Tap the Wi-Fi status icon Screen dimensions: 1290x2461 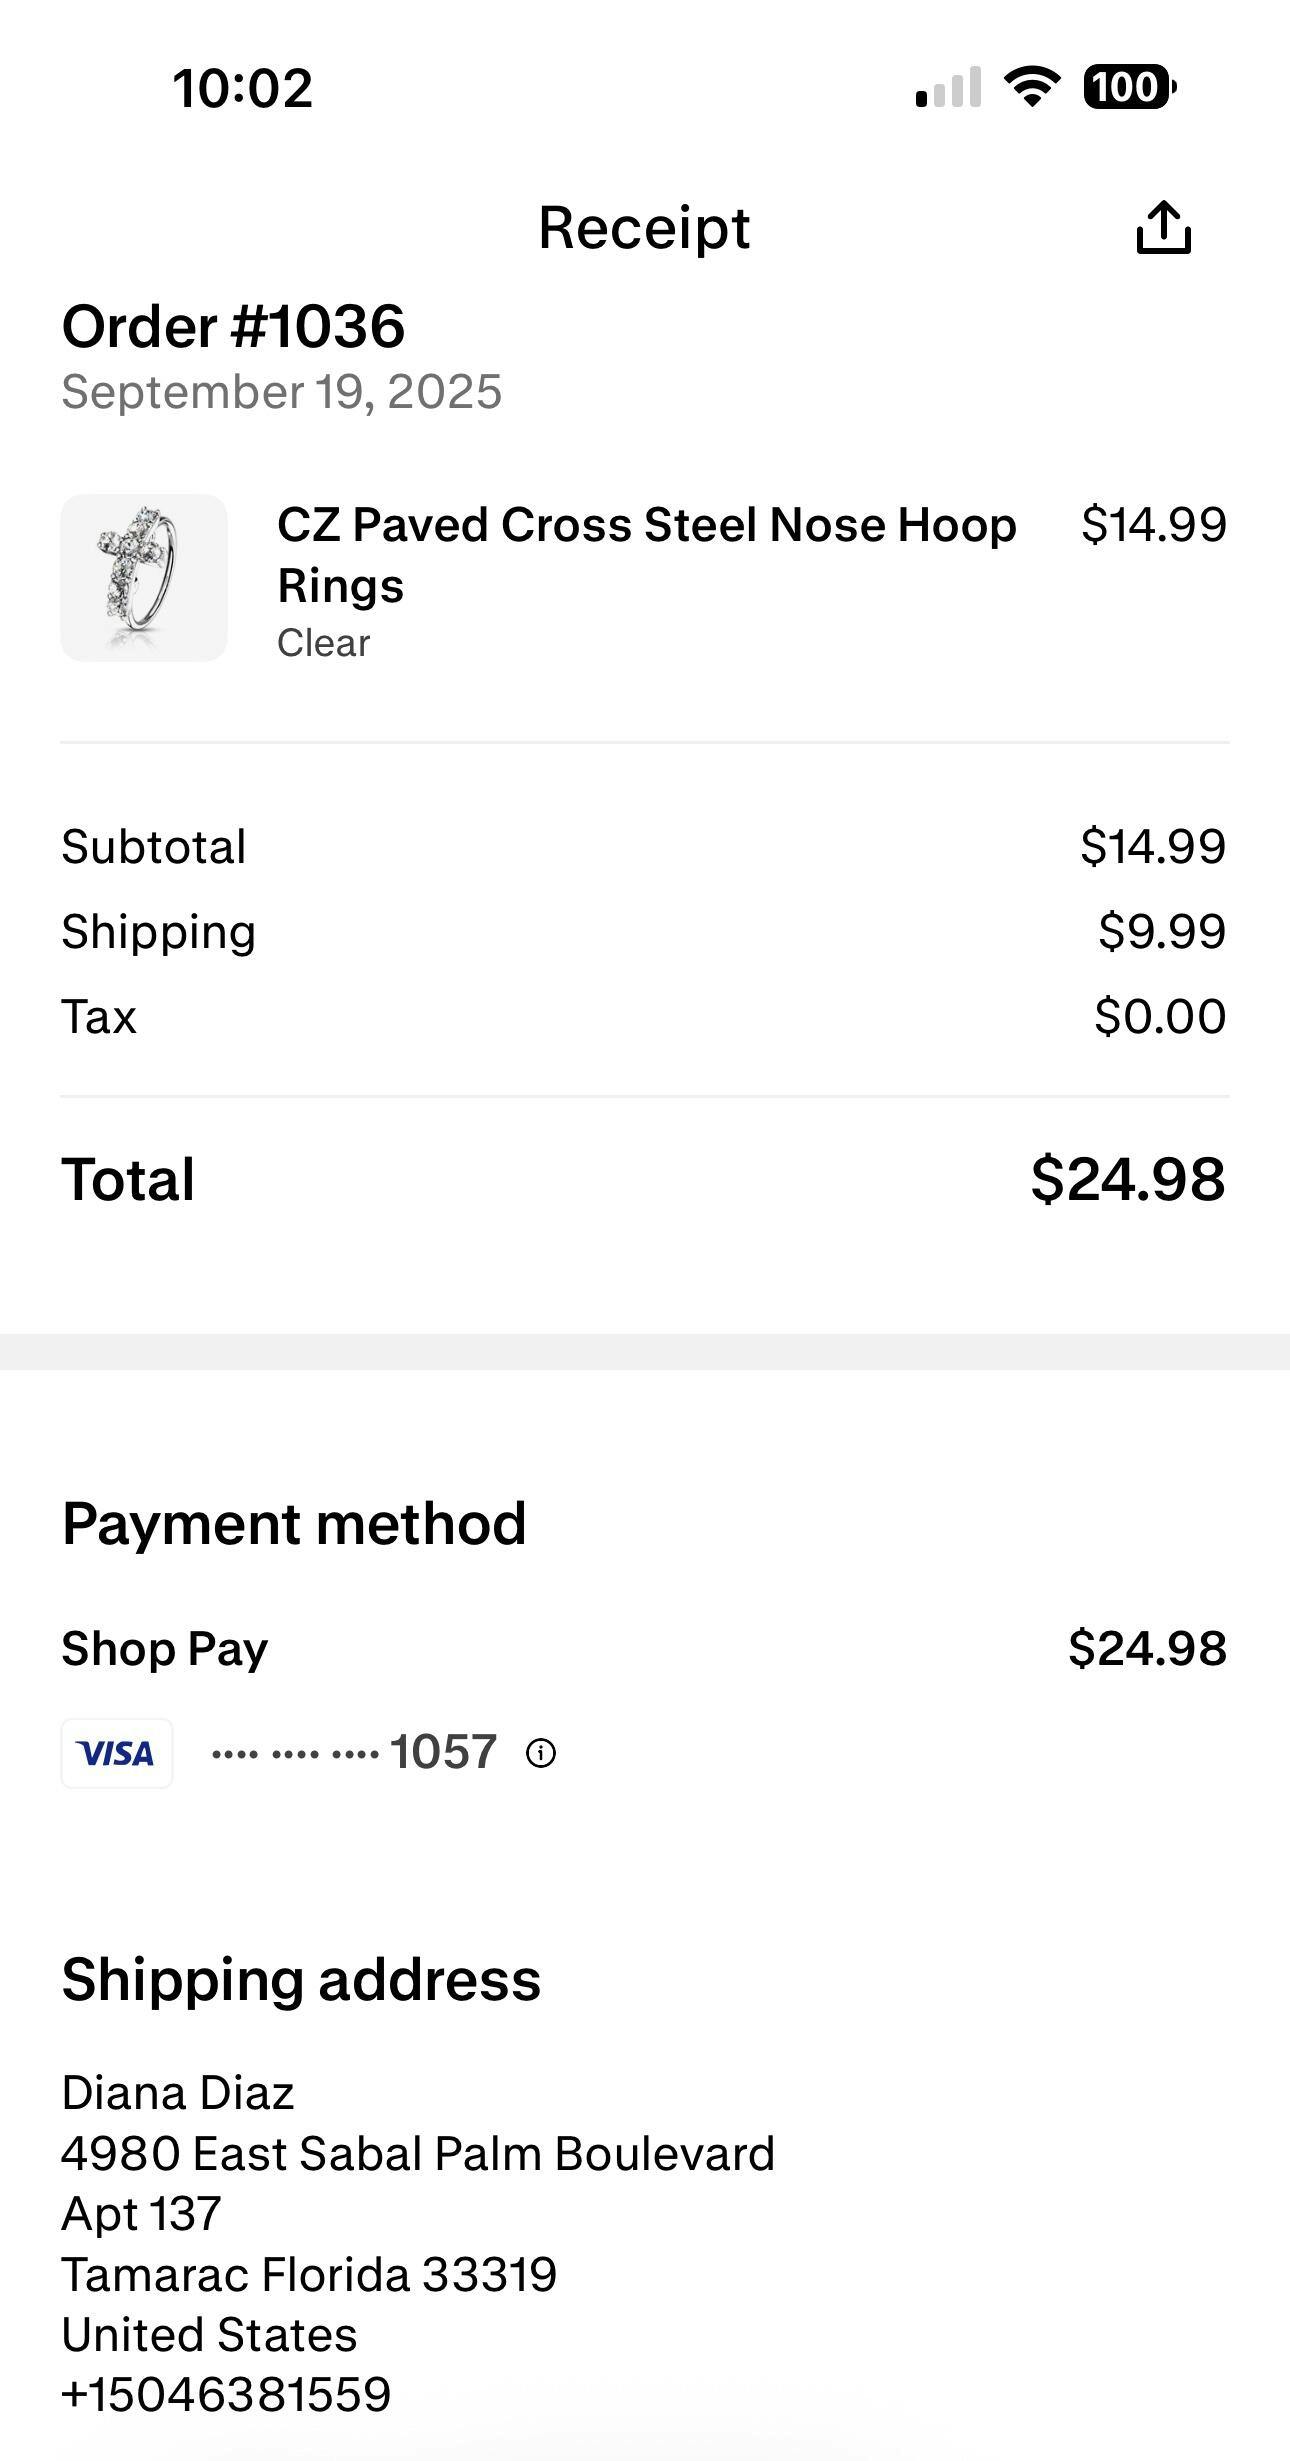tap(1032, 87)
